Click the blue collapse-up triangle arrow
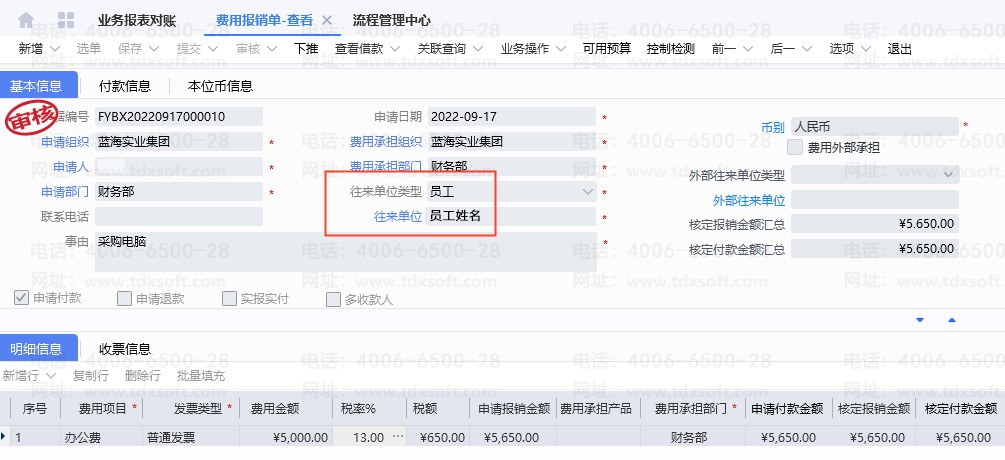This screenshot has height=460, width=1005. click(951, 320)
